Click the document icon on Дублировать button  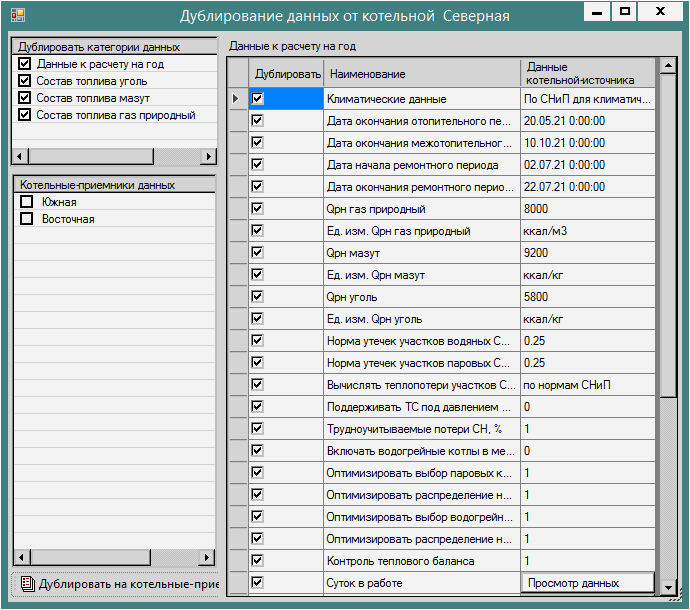27,584
